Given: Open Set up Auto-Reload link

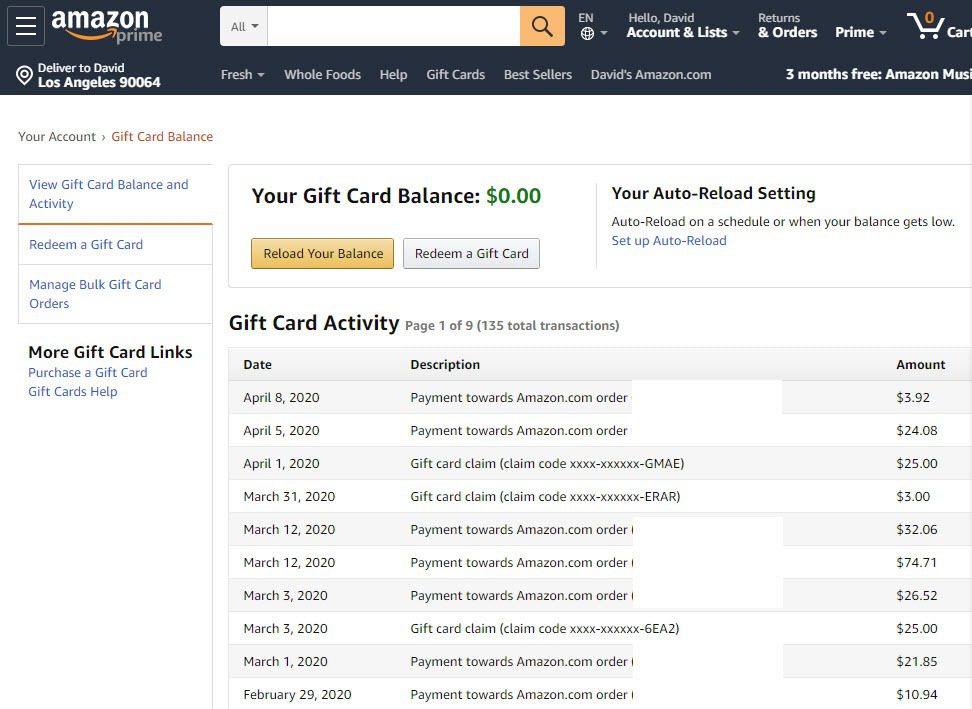Looking at the screenshot, I should click(669, 240).
